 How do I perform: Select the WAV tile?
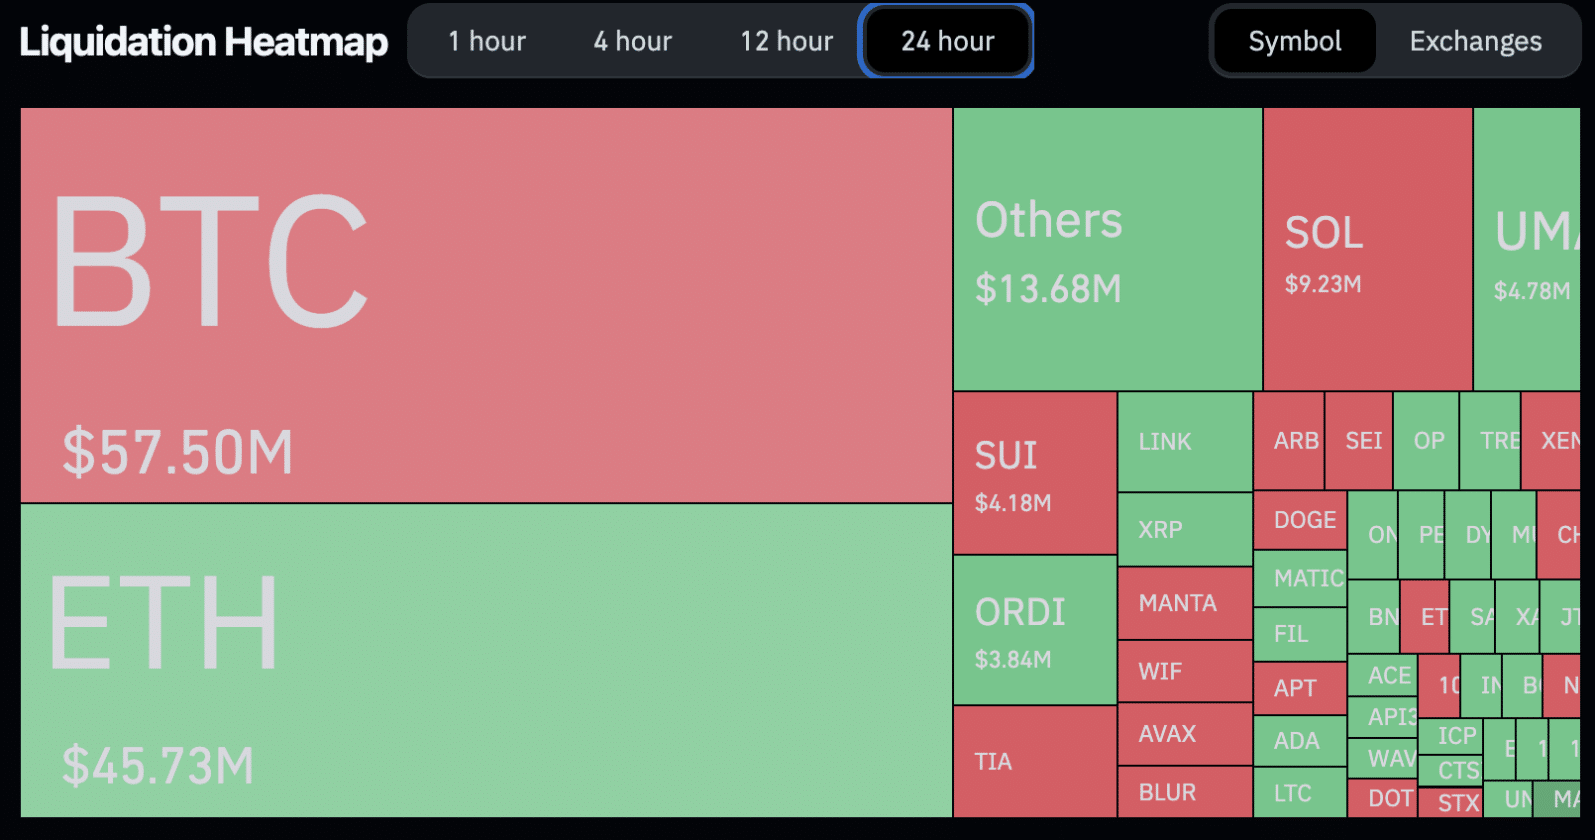[x=1383, y=758]
